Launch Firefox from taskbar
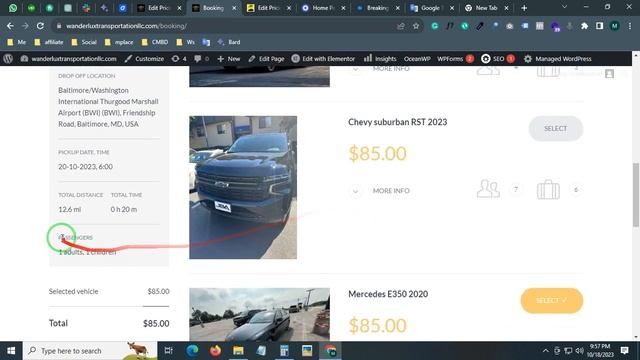 (x=216, y=351)
